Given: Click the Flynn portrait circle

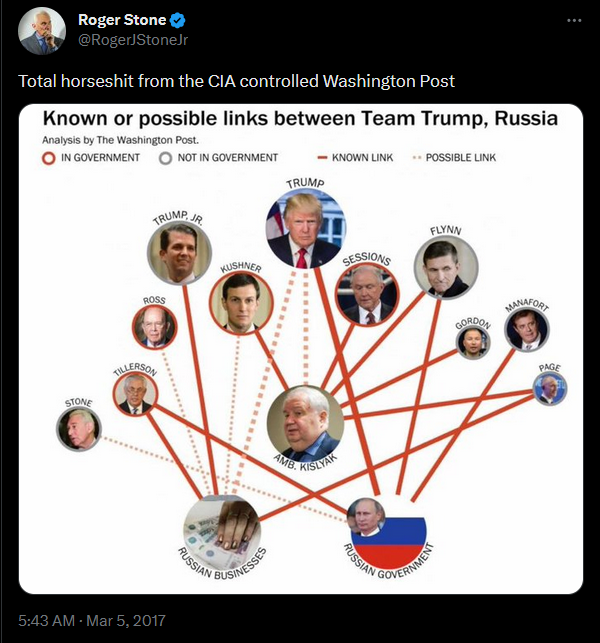Looking at the screenshot, I should (446, 267).
